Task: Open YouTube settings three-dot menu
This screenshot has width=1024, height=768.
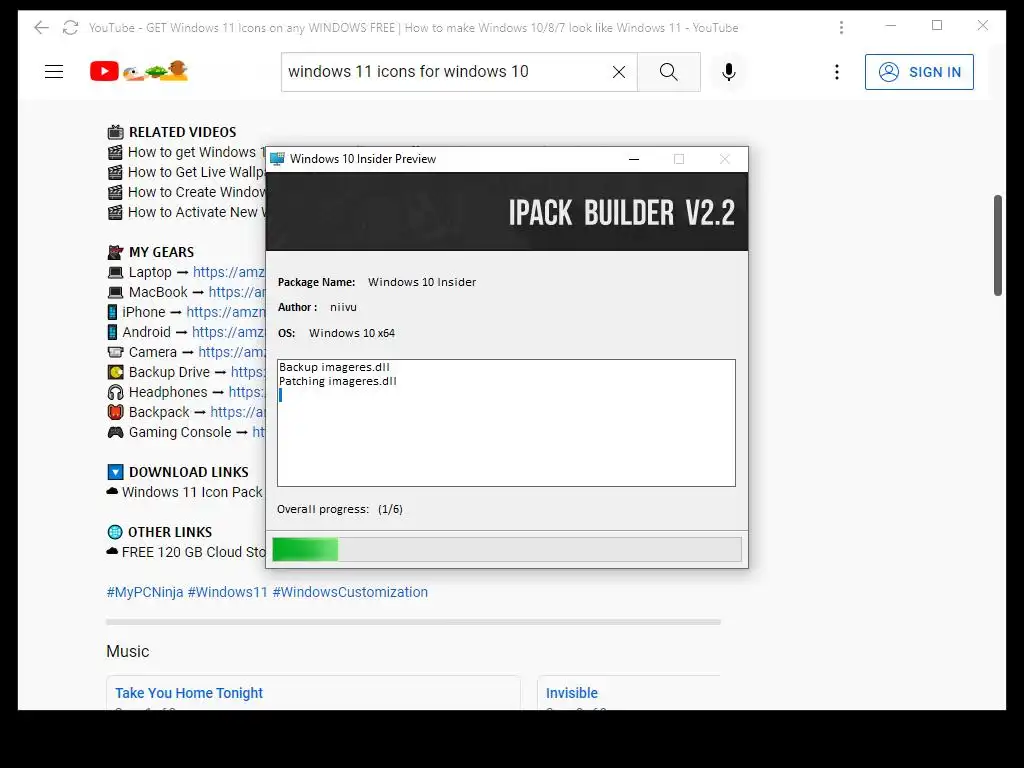Action: click(837, 72)
